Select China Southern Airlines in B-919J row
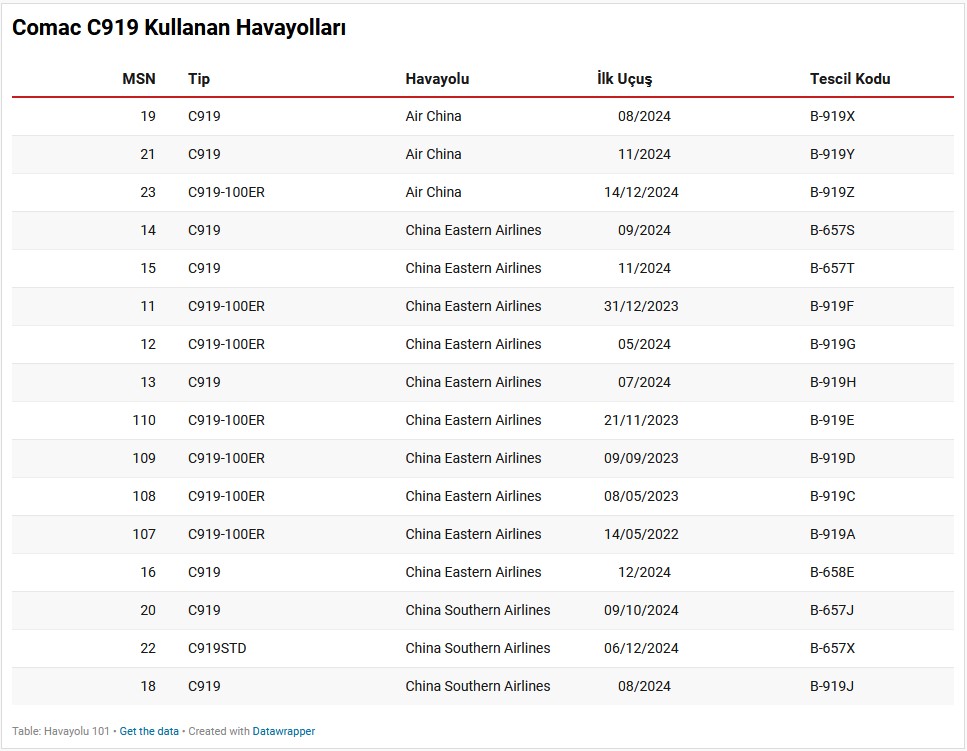This screenshot has width=967, height=751. pos(477,686)
